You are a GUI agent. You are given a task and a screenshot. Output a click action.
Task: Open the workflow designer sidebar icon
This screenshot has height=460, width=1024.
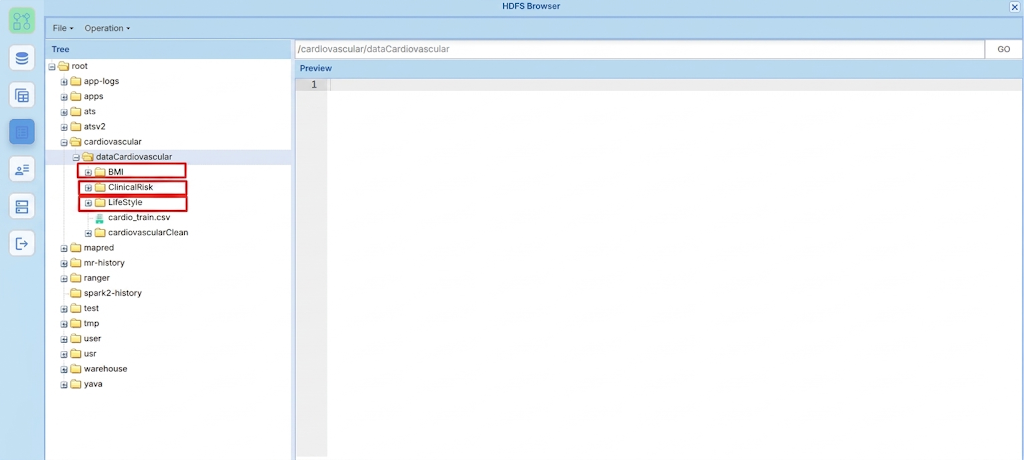pos(22,21)
